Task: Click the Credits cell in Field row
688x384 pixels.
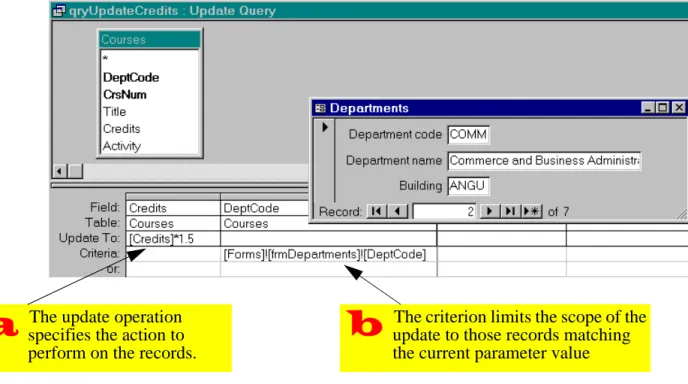Action: [173, 208]
